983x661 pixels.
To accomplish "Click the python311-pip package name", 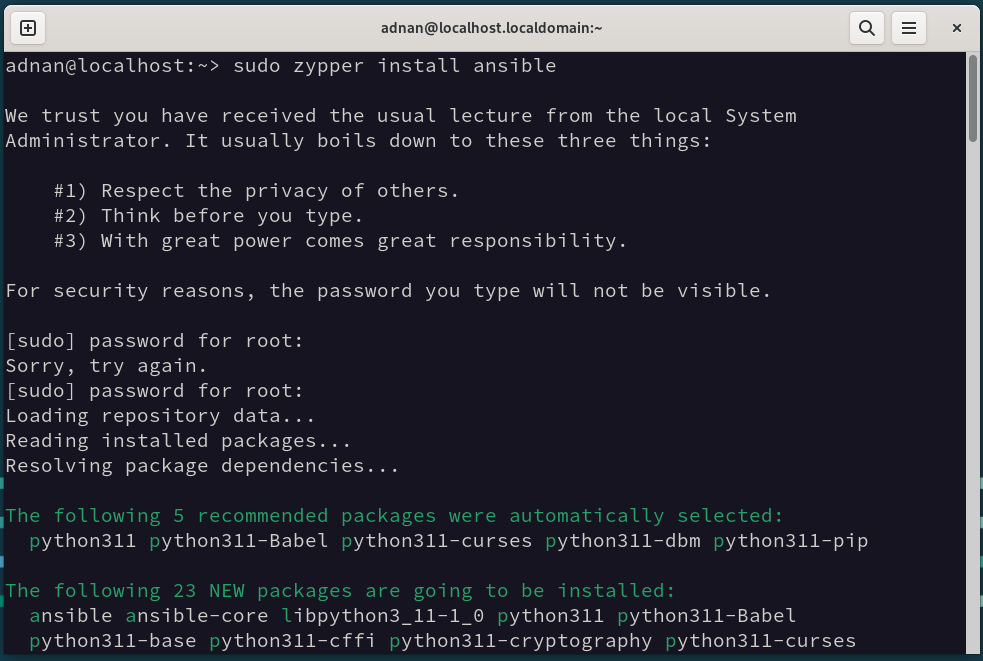I will [791, 541].
